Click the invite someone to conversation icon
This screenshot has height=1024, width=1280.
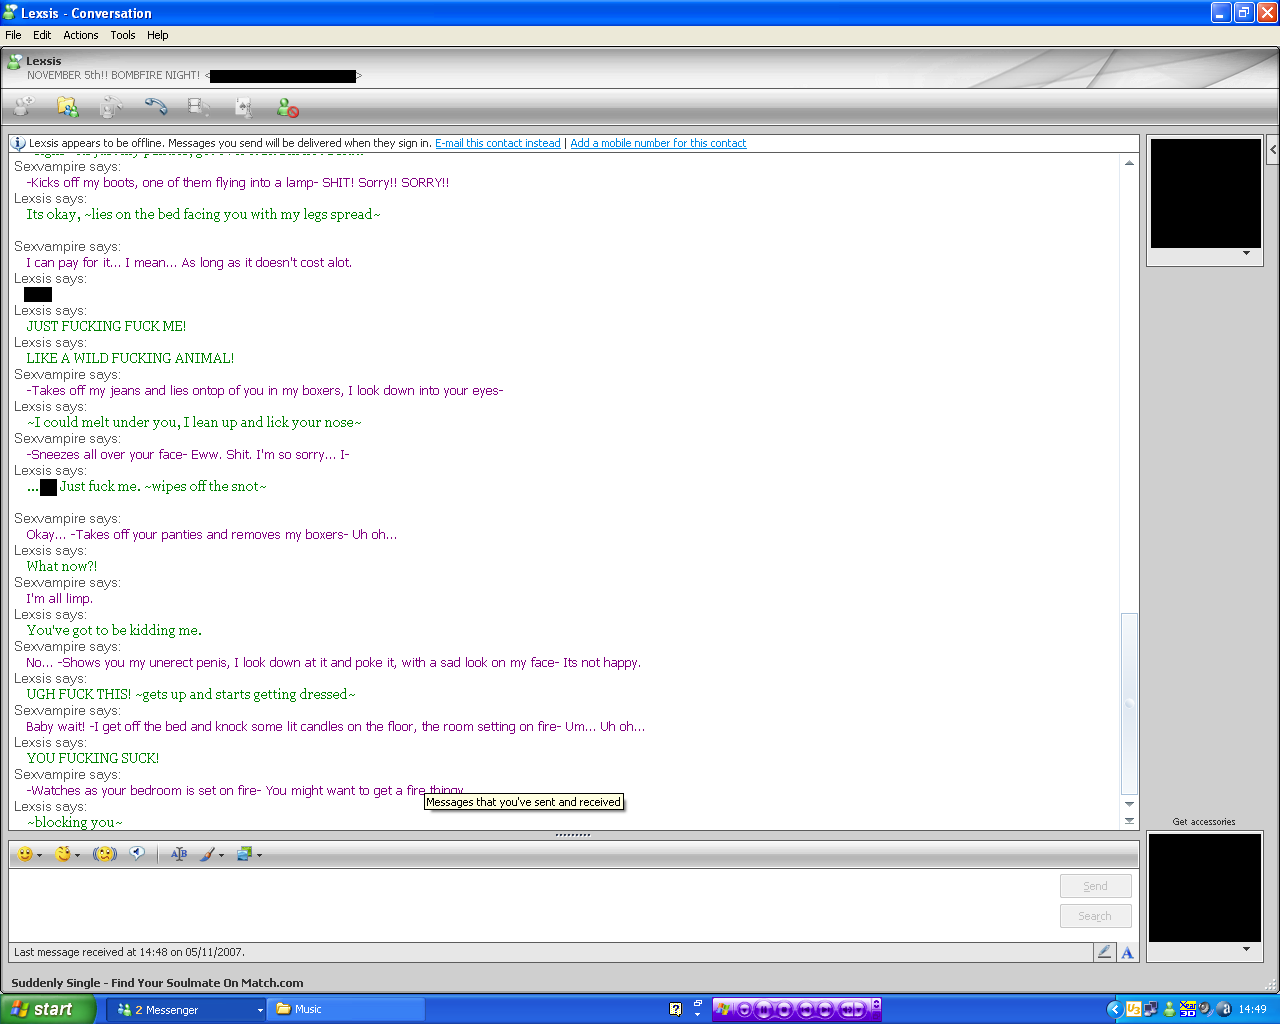coord(23,106)
